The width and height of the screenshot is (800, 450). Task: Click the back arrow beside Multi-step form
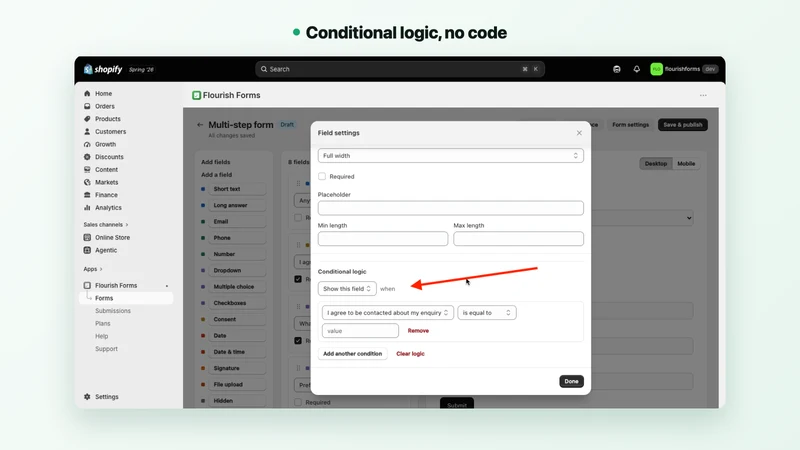[200, 124]
